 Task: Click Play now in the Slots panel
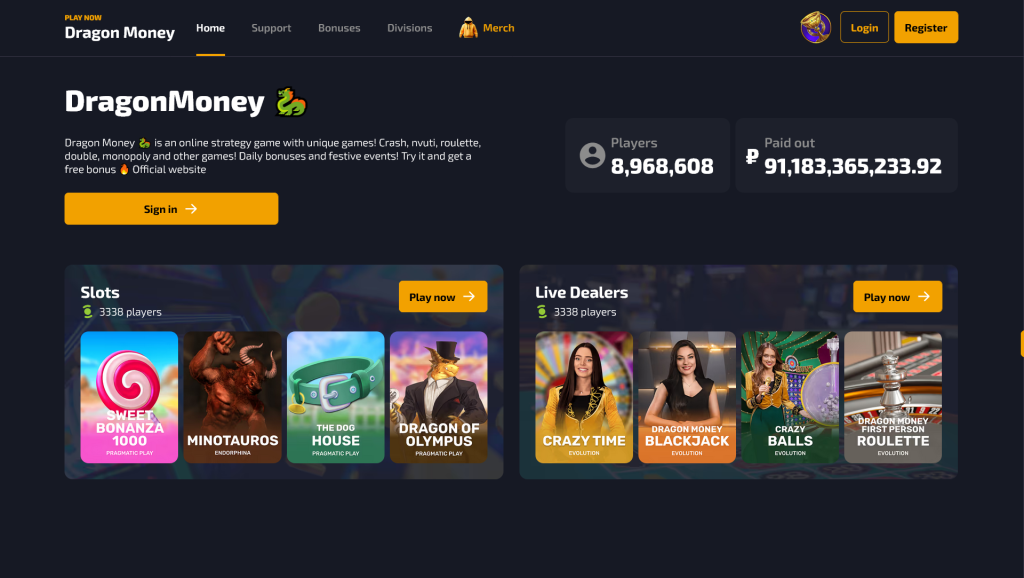click(x=443, y=297)
